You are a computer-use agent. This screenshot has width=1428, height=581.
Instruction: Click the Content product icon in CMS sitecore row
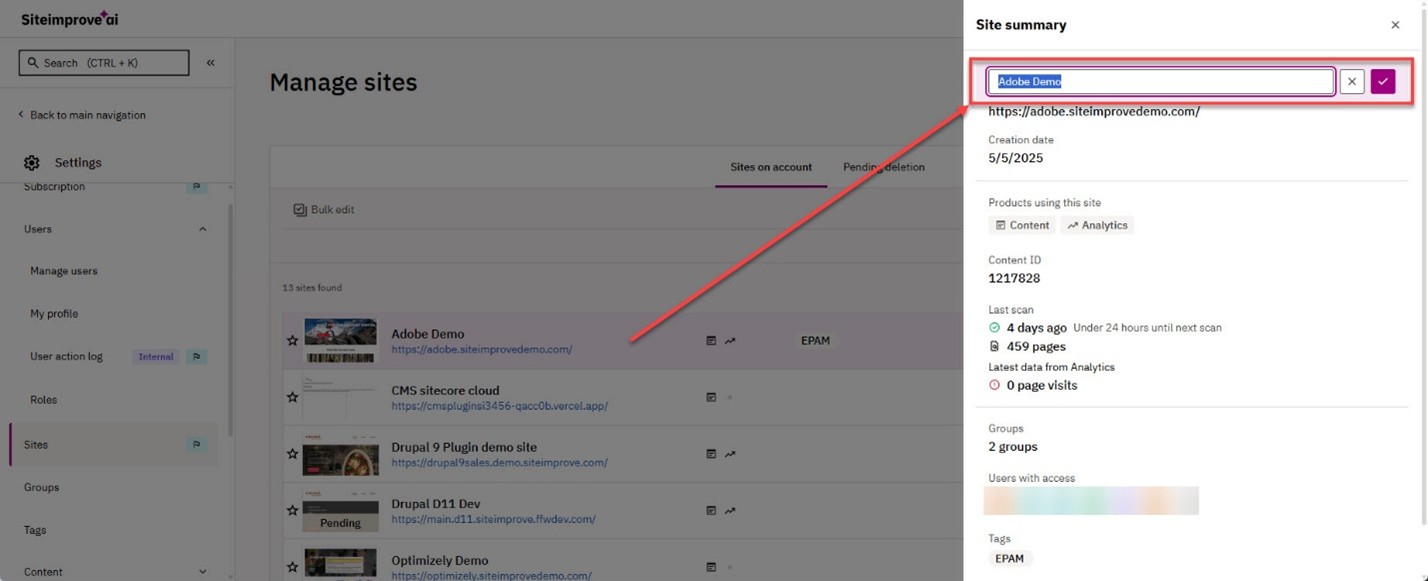pos(711,397)
